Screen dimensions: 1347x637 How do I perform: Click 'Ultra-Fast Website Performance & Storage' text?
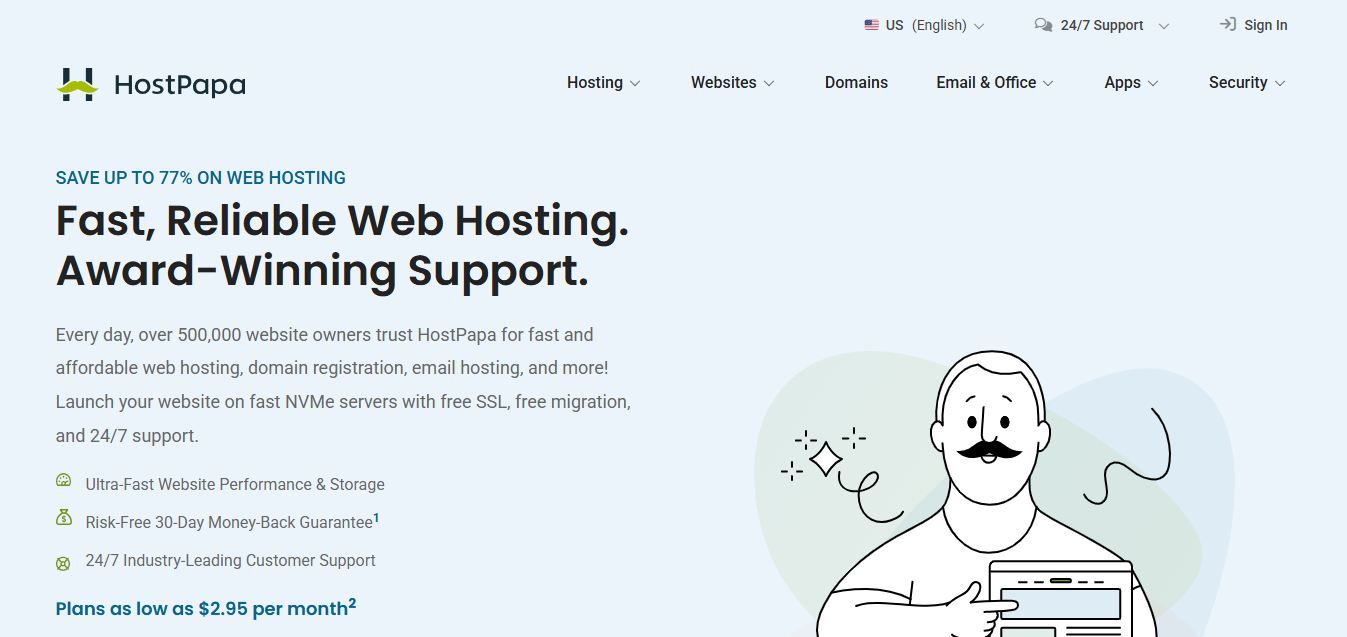point(235,484)
